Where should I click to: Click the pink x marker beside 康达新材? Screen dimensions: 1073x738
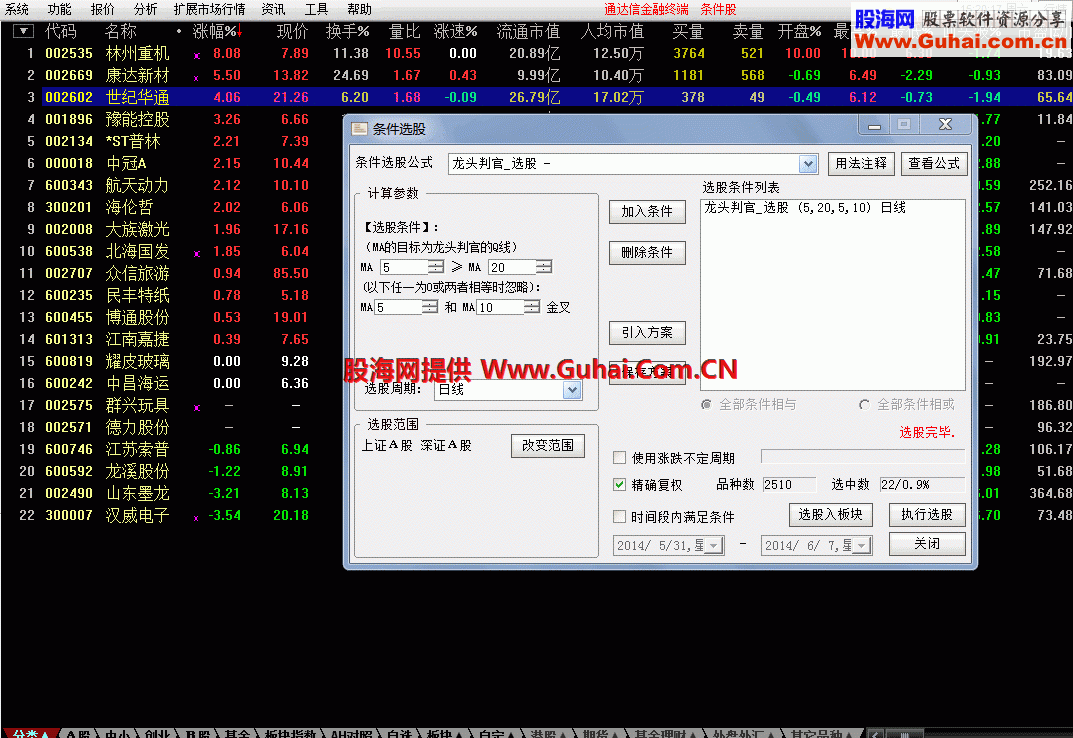pyautogui.click(x=197, y=78)
